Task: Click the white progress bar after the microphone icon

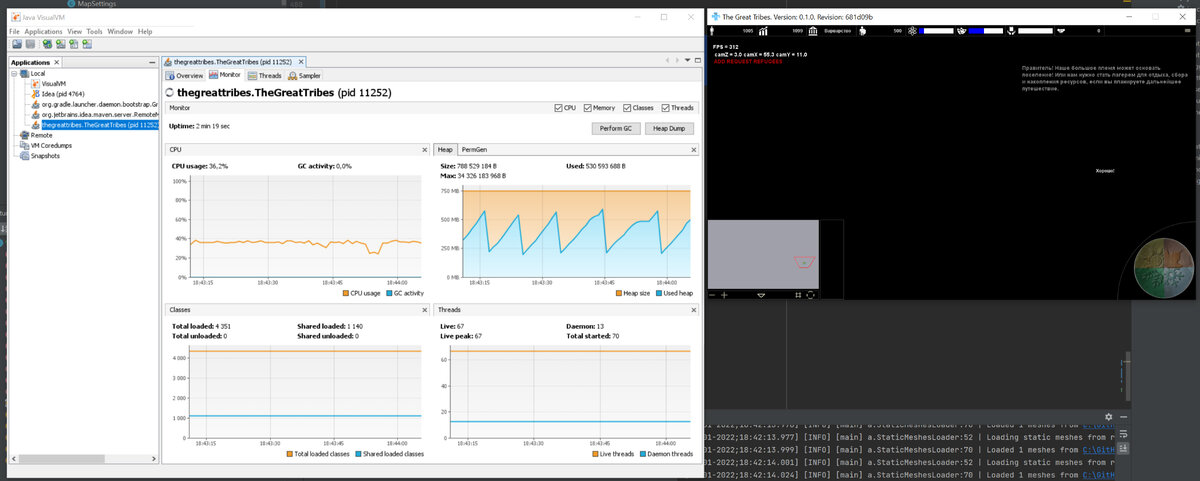Action: click(1035, 31)
